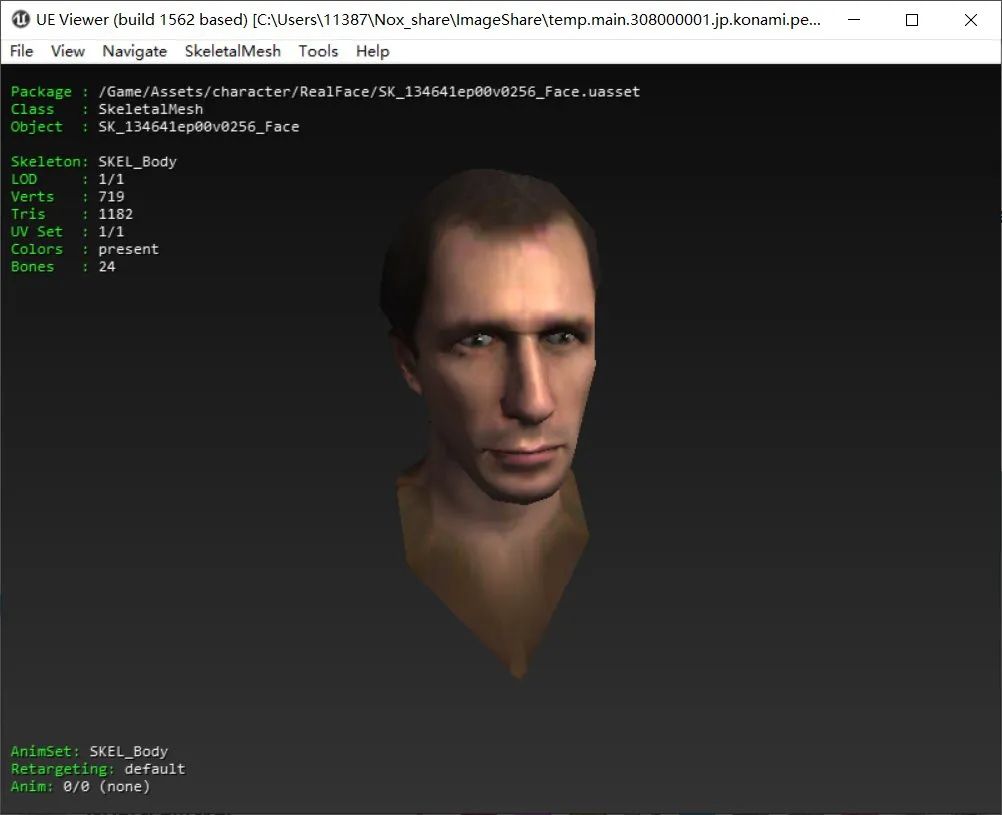Open the Help menu
The height and width of the screenshot is (815, 1002).
[373, 51]
